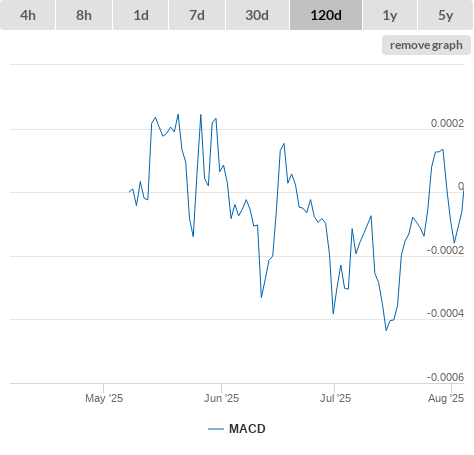Switch to the 5y time range
Viewport: 474px width, 455px height.
445,15
